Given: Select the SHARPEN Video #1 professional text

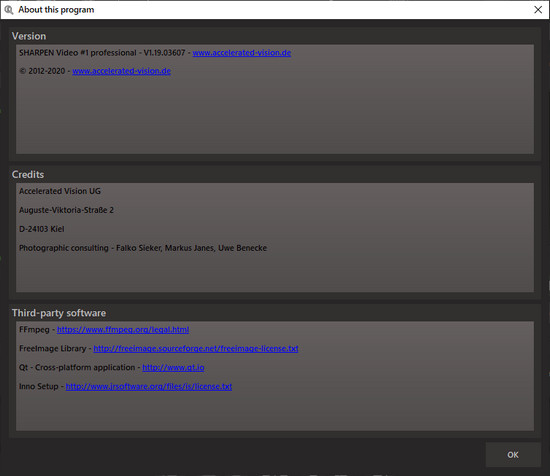Looking at the screenshot, I should [x=78, y=53].
